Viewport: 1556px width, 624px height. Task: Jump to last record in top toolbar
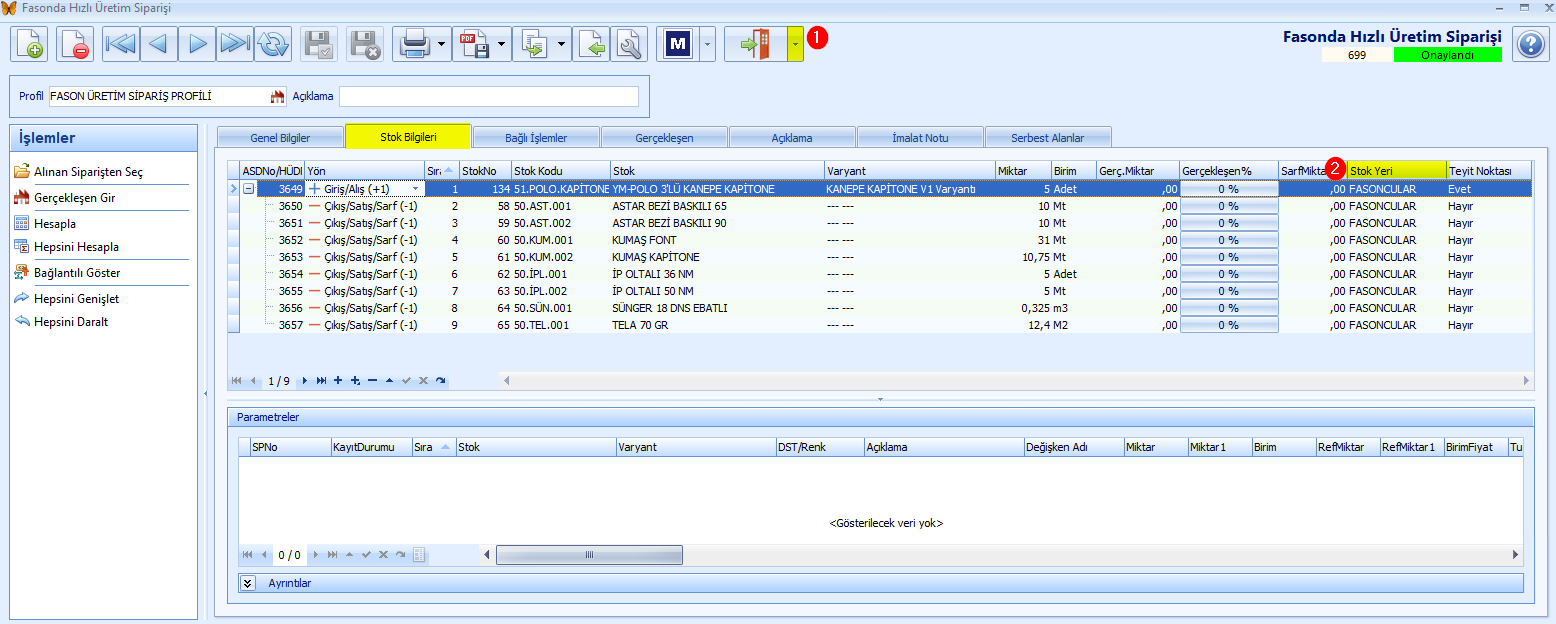235,44
